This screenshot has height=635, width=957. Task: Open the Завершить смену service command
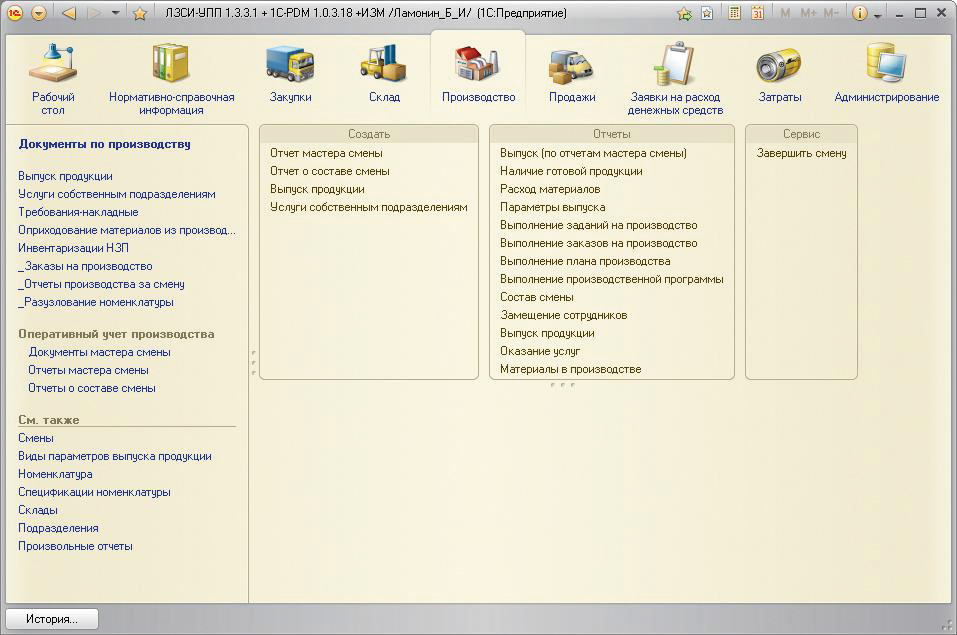tap(801, 153)
